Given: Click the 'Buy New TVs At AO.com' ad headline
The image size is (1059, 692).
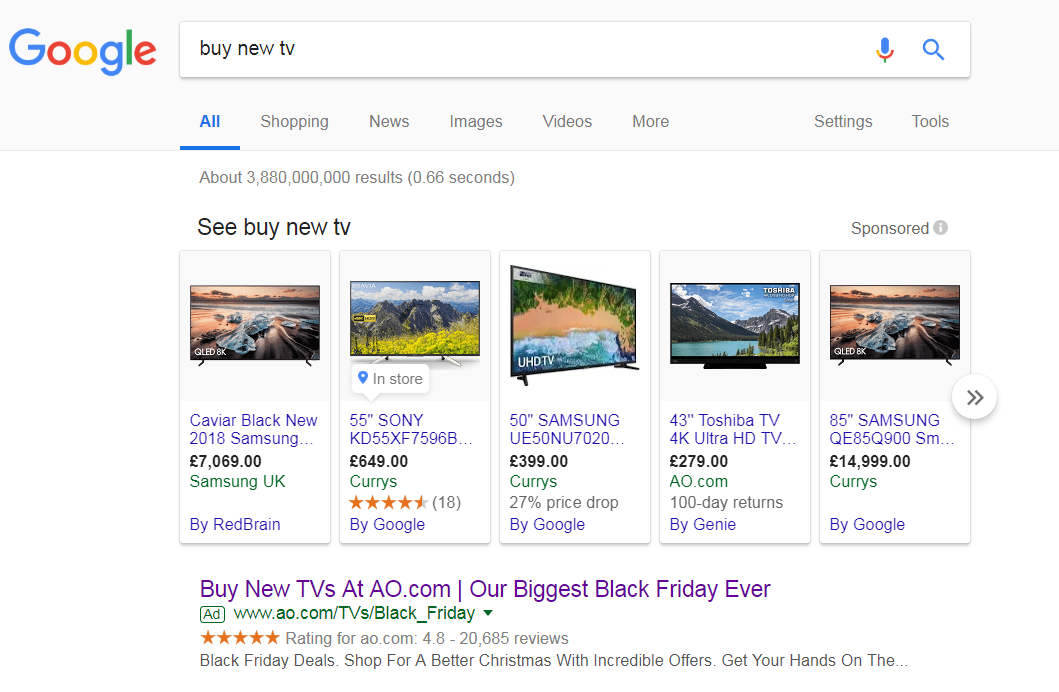Looking at the screenshot, I should [485, 589].
